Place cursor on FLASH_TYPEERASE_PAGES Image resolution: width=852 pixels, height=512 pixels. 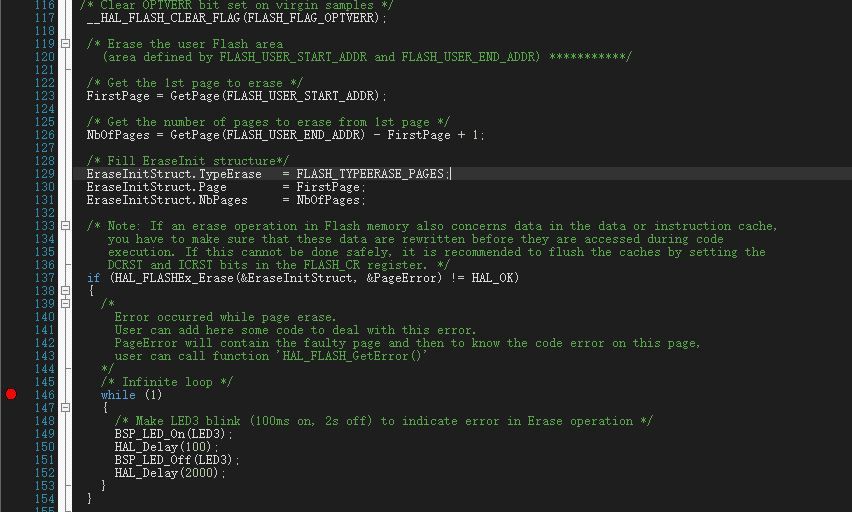tap(369, 174)
